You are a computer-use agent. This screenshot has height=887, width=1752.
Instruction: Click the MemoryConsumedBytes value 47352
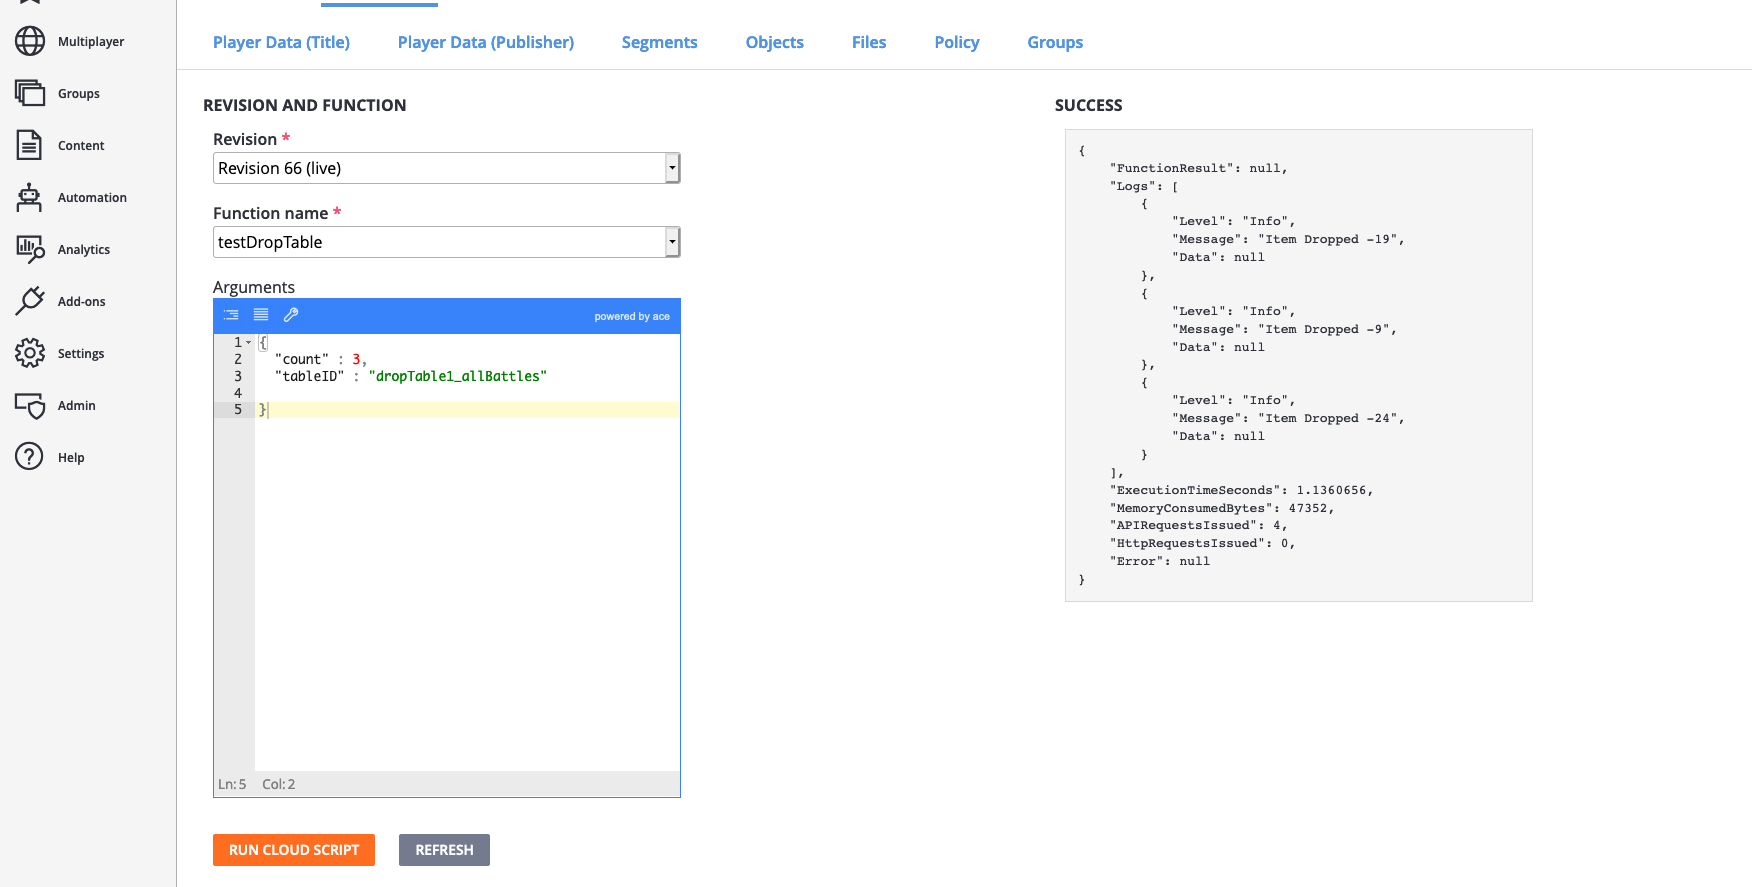point(1308,508)
